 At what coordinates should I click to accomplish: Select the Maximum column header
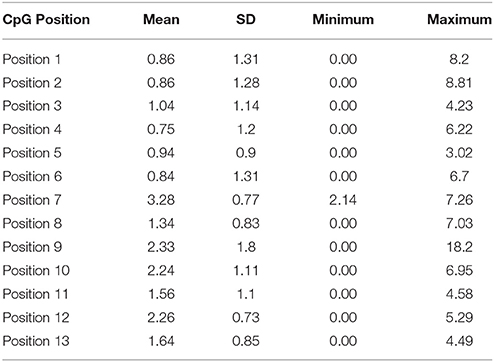[459, 20]
